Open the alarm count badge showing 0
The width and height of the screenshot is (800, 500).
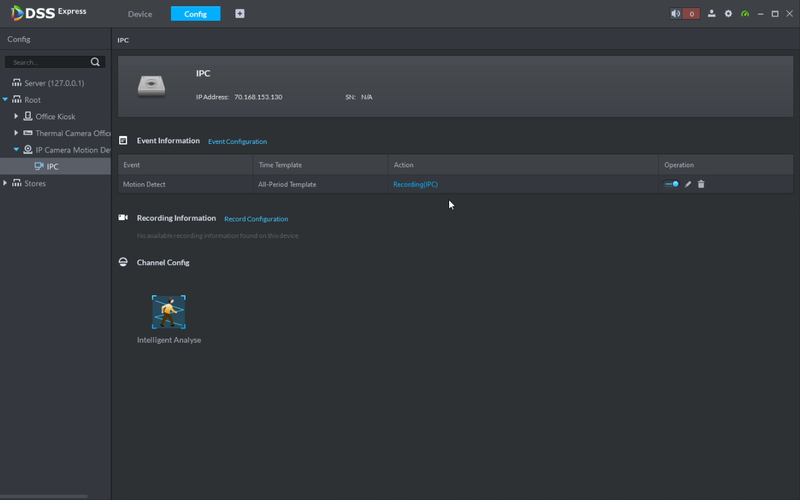click(x=691, y=14)
